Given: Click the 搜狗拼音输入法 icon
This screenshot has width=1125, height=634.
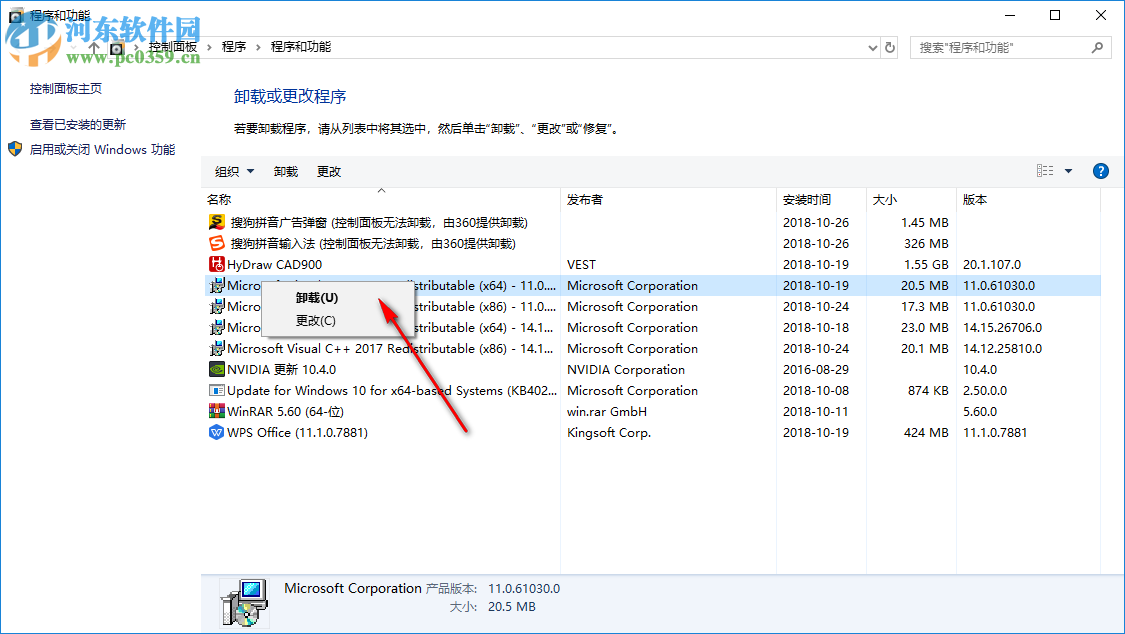Looking at the screenshot, I should [x=219, y=243].
